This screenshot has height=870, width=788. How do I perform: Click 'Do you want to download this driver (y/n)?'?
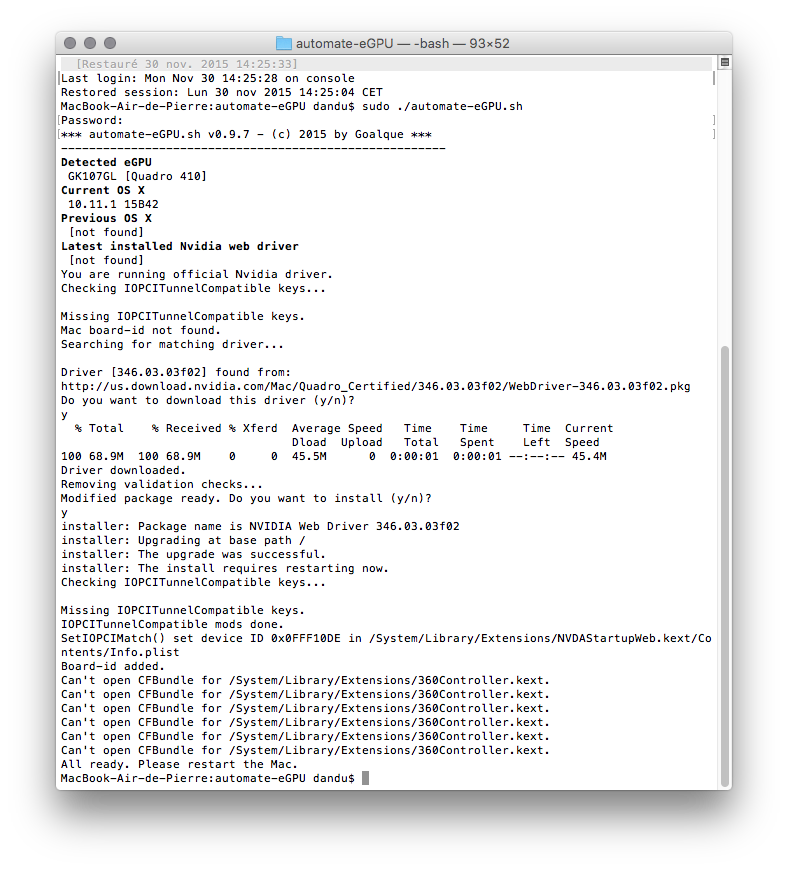(x=208, y=400)
